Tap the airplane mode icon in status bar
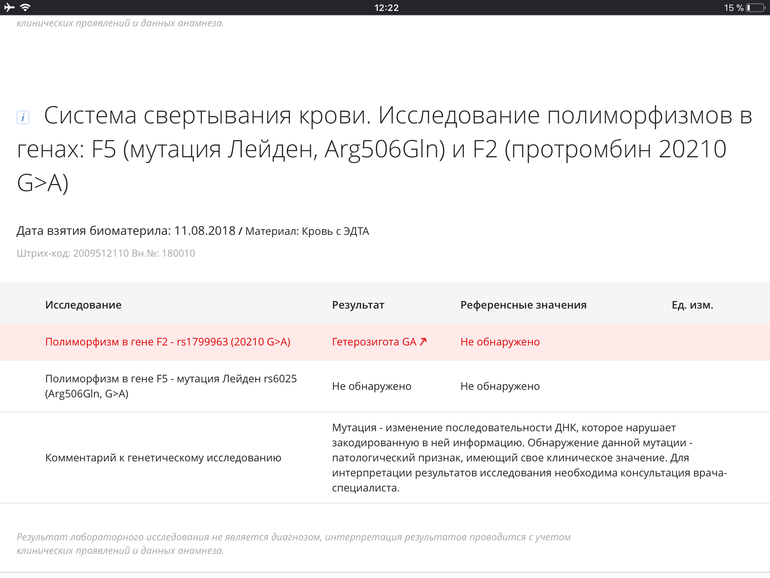 [x=10, y=7]
